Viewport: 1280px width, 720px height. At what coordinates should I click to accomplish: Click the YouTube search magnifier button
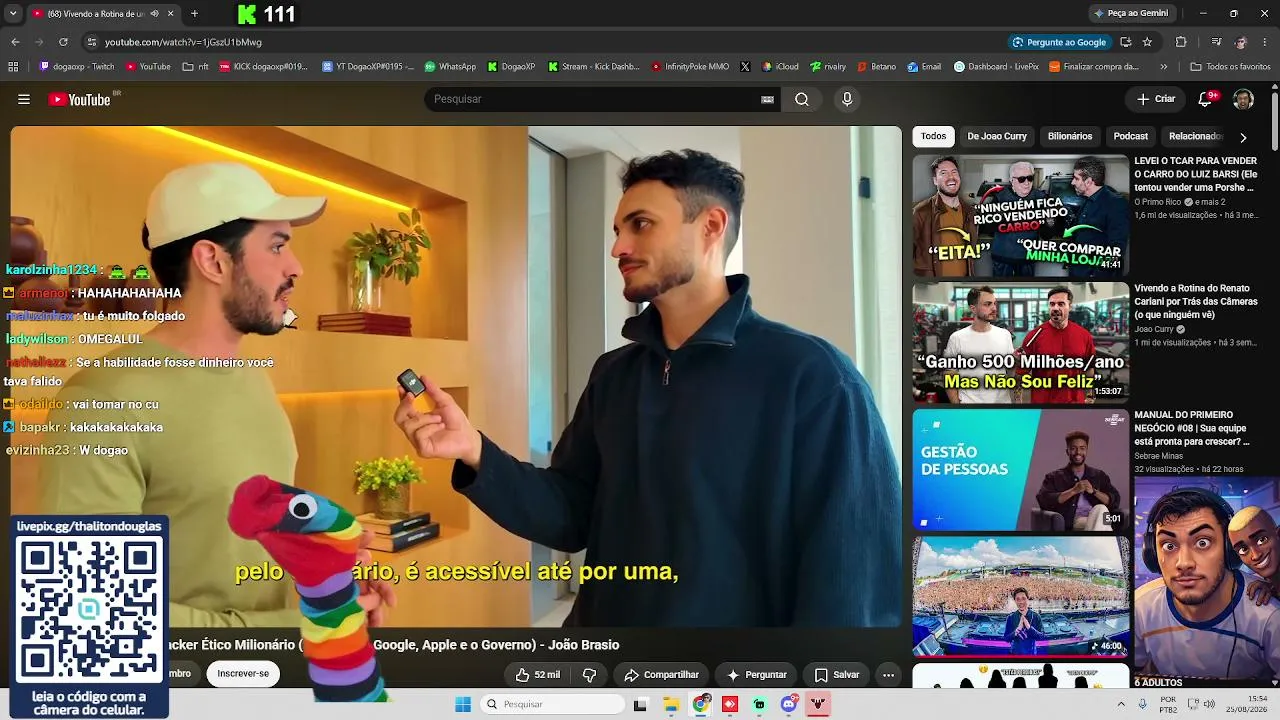(x=802, y=99)
